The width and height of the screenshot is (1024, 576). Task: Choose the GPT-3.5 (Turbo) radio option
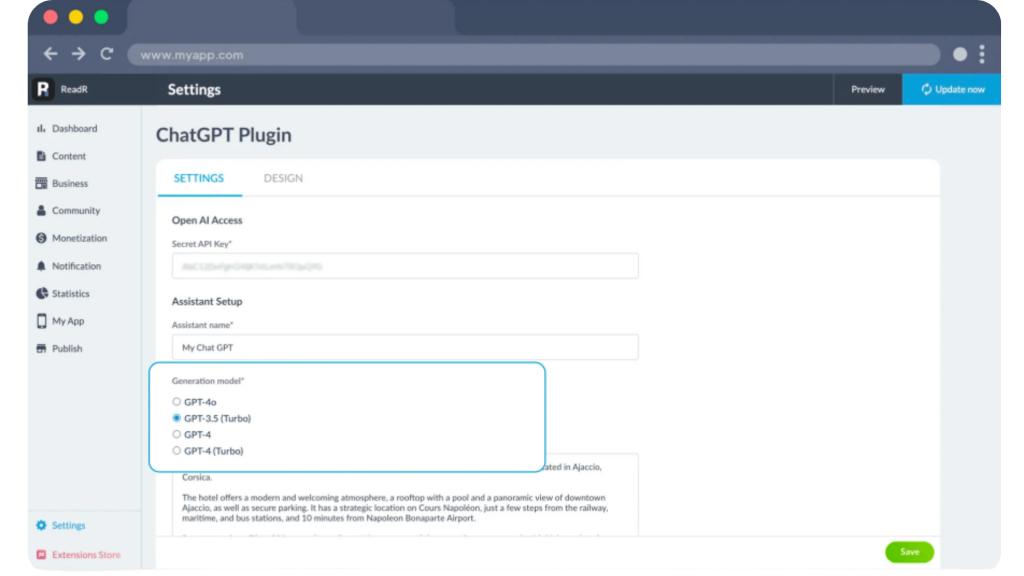(x=177, y=418)
